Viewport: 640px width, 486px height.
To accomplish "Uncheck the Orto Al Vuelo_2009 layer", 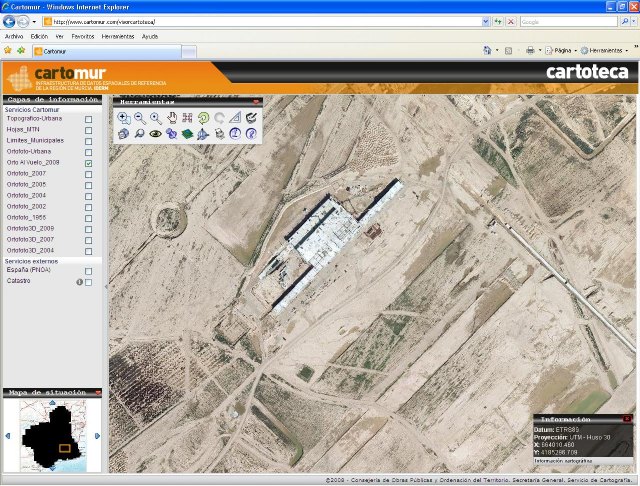I will coord(89,163).
